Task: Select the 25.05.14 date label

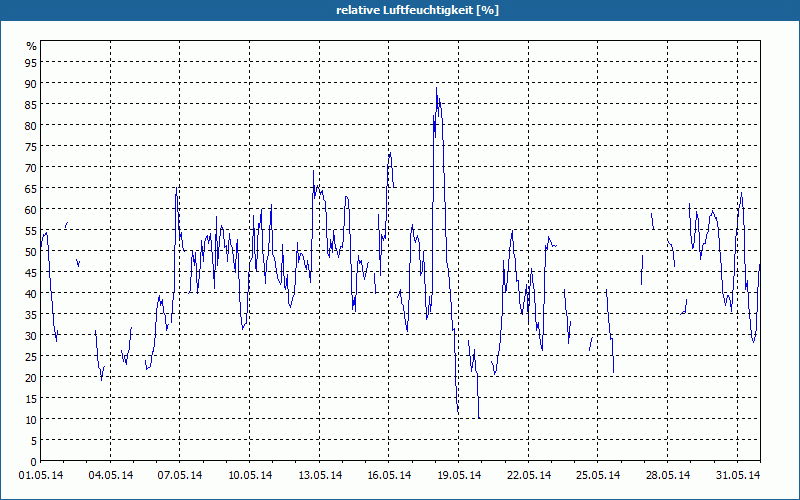Action: coord(598,475)
